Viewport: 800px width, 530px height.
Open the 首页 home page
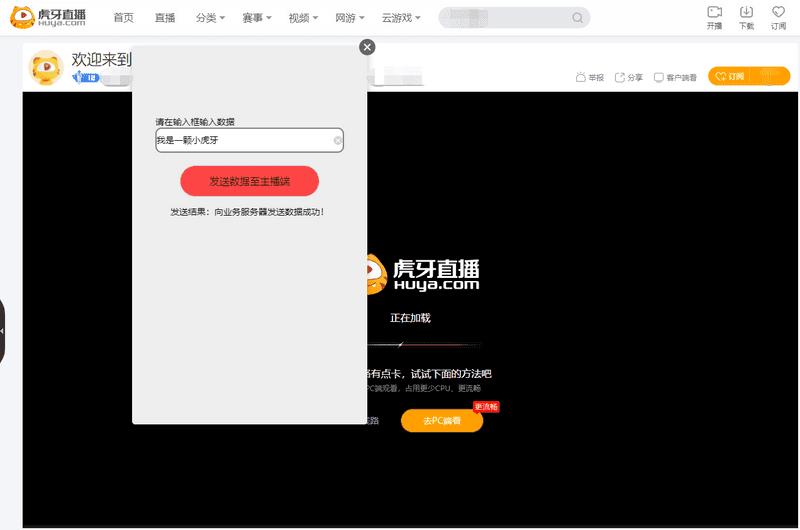click(x=123, y=18)
